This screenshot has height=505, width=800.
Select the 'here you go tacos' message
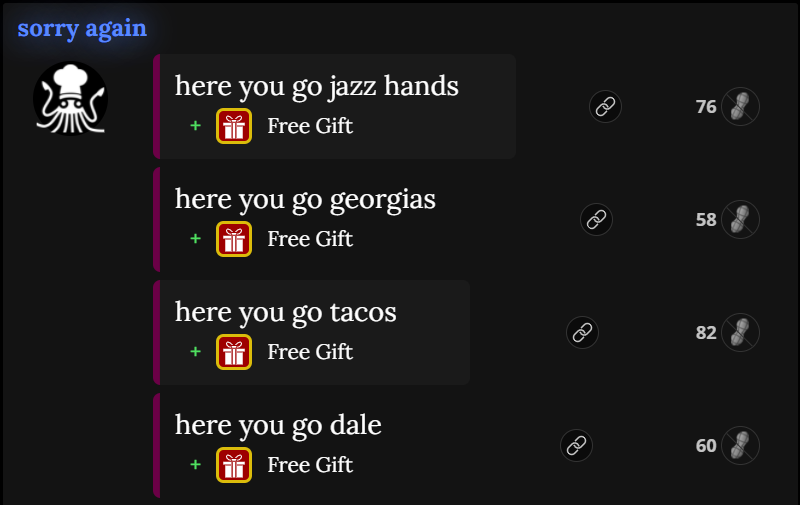pos(285,313)
